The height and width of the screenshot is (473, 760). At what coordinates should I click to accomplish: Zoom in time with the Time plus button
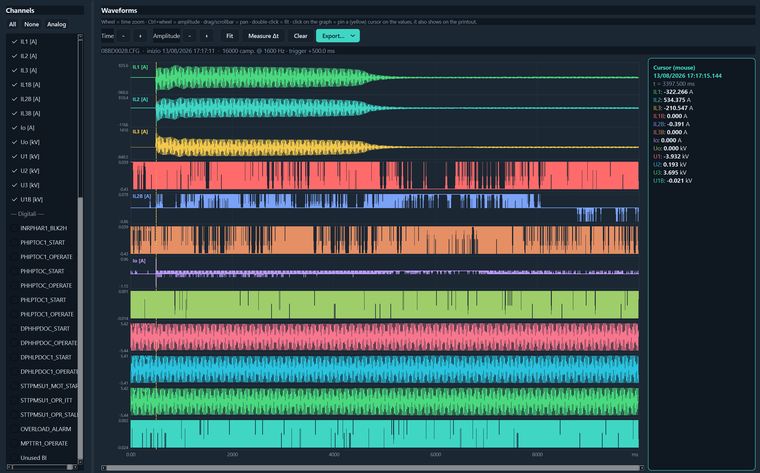pyautogui.click(x=140, y=36)
